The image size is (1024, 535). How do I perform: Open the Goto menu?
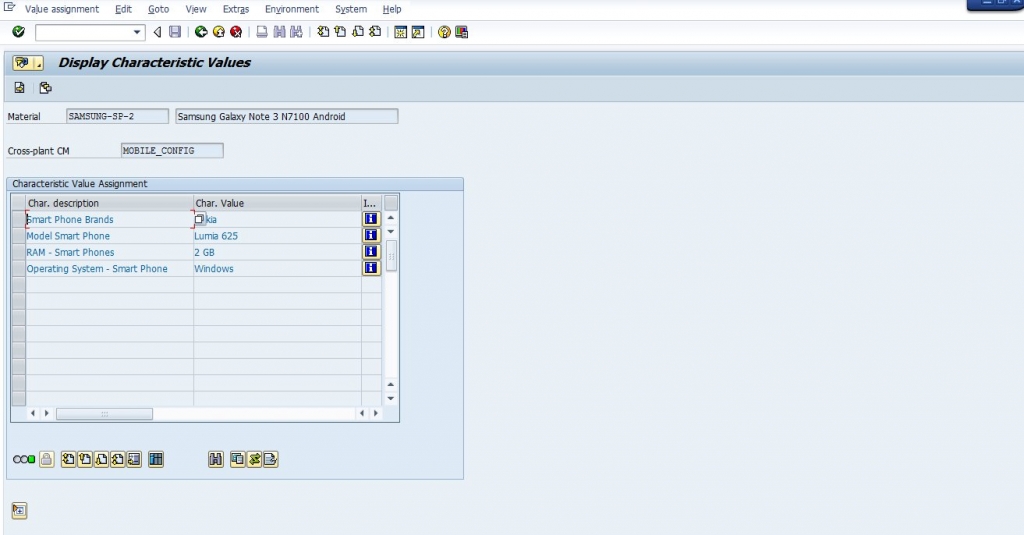[159, 9]
